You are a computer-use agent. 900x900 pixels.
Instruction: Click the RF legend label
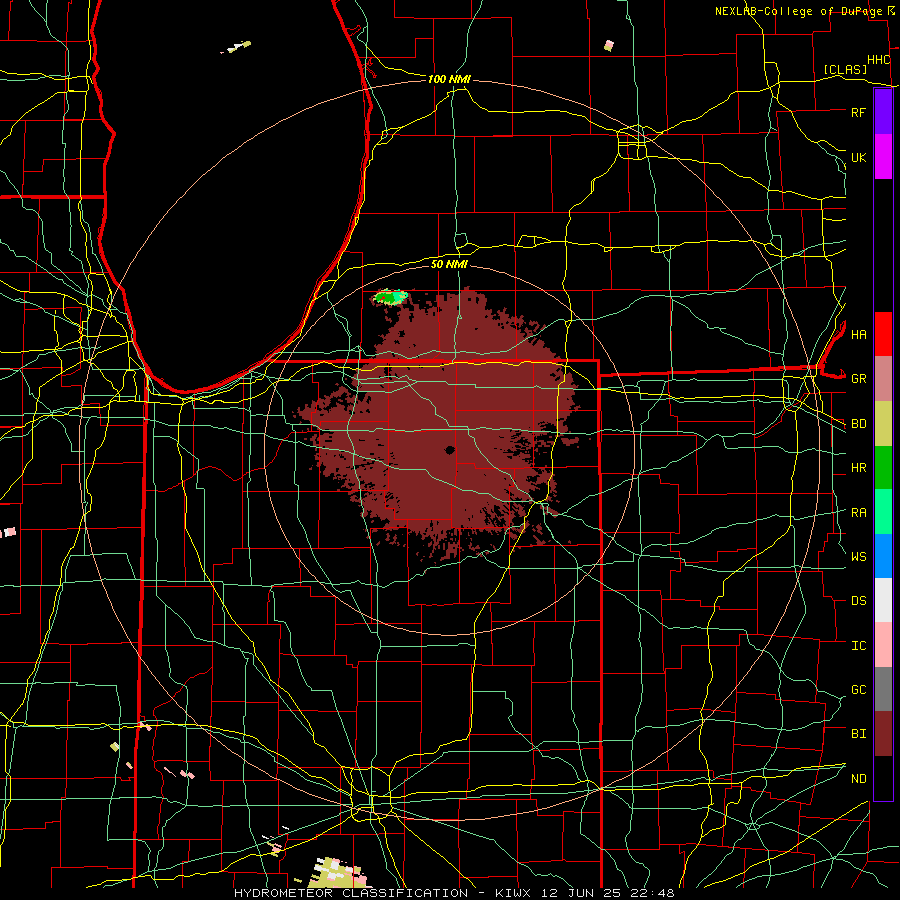858,112
